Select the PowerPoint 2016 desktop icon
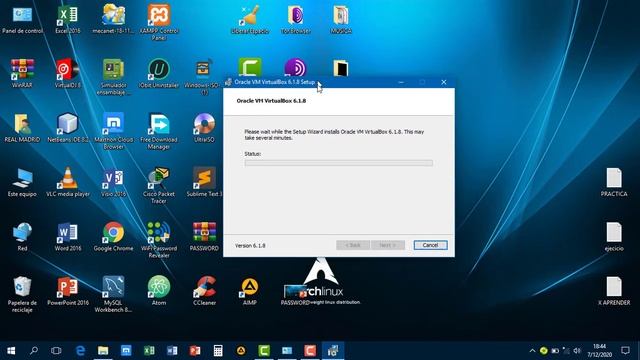The image size is (640, 360). click(x=68, y=291)
